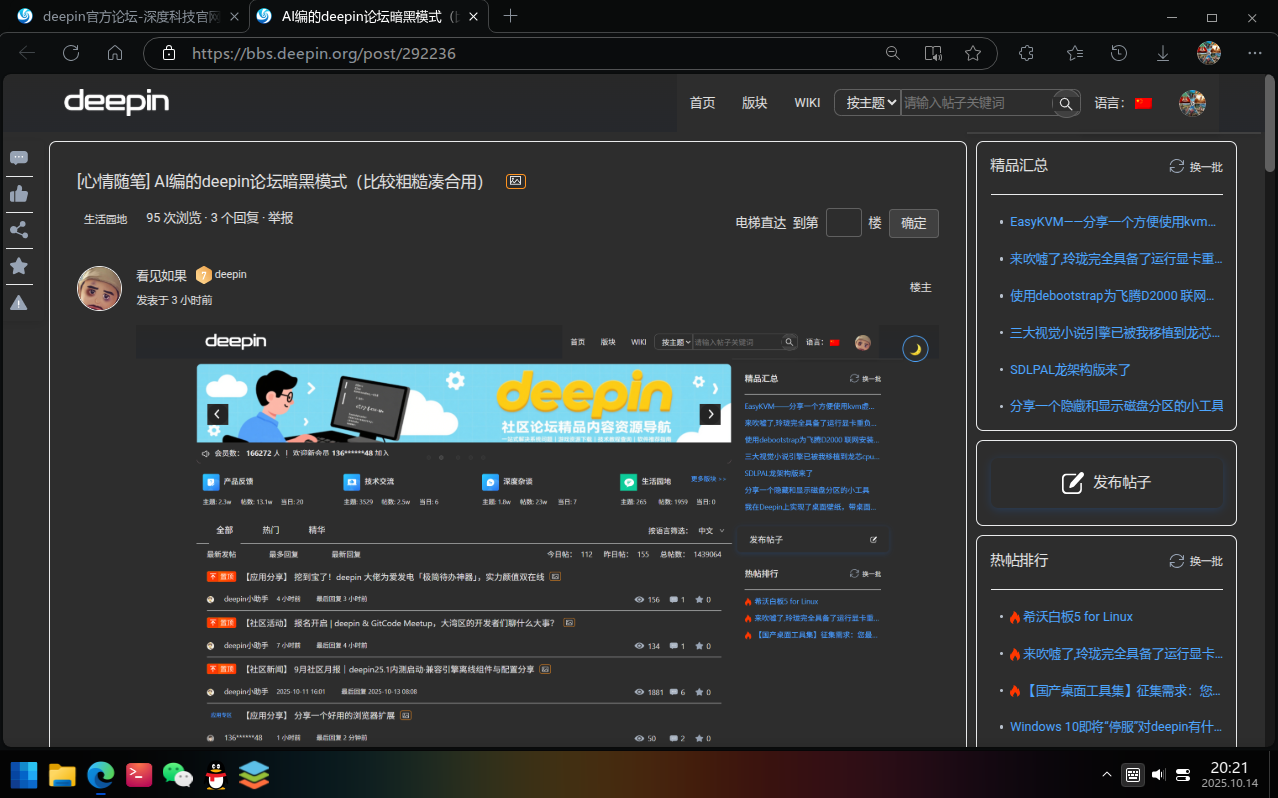Open a new browser tab
The image size is (1278, 798).
511,16
